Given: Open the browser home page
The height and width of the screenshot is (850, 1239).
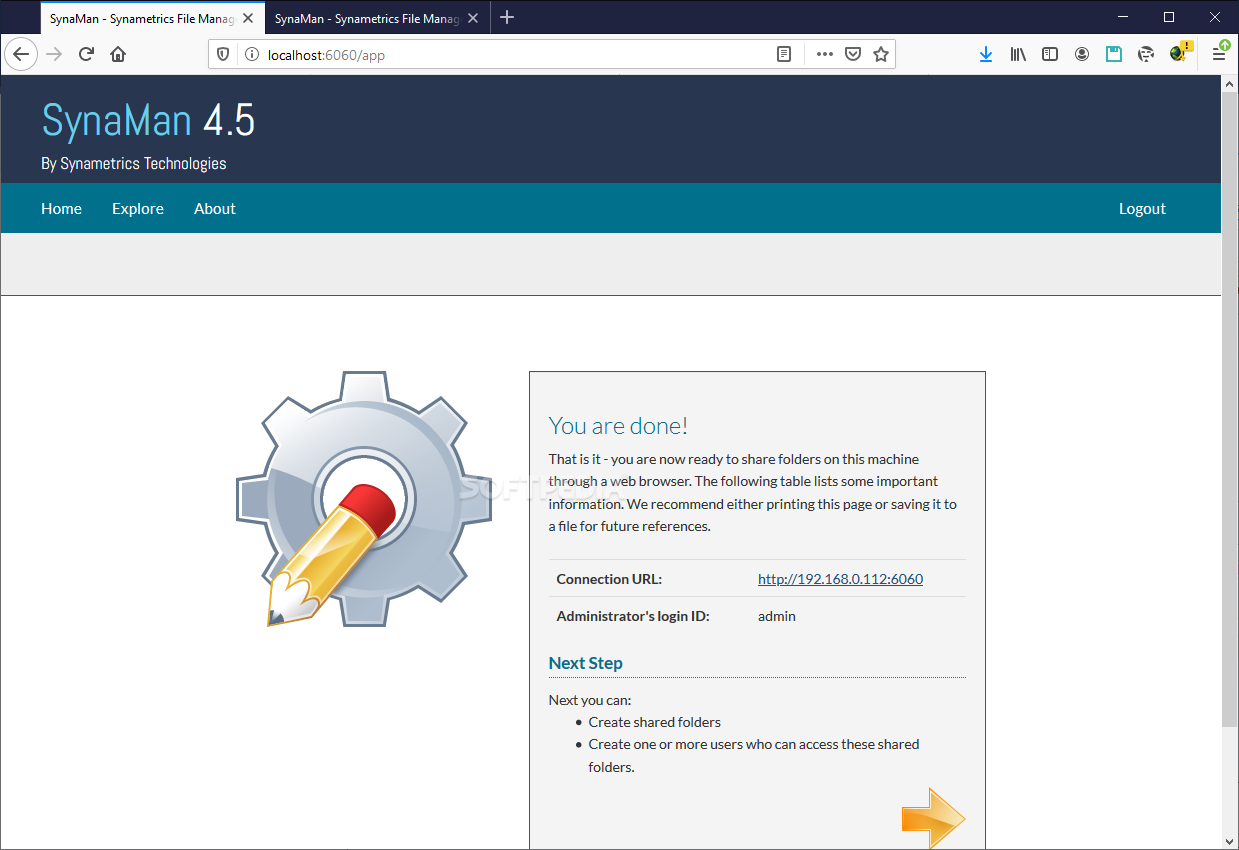Looking at the screenshot, I should coord(118,54).
